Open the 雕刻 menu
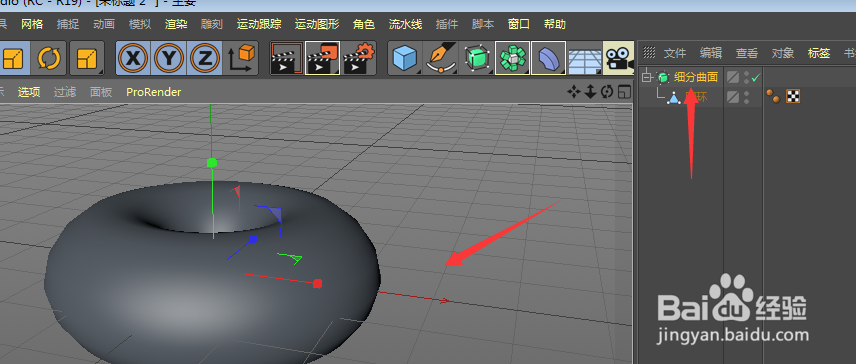 click(212, 25)
